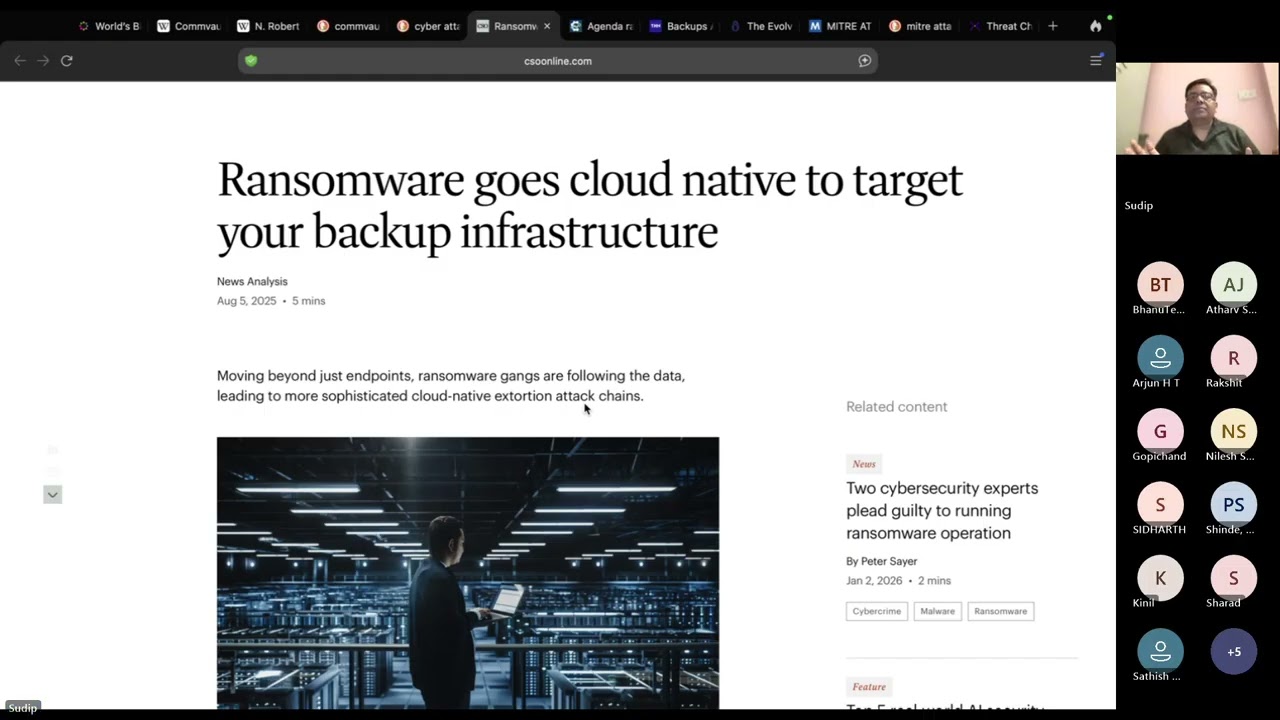Click the Aug 5, 2025 date text
Image resolution: width=1280 pixels, height=720 pixels.
point(246,301)
